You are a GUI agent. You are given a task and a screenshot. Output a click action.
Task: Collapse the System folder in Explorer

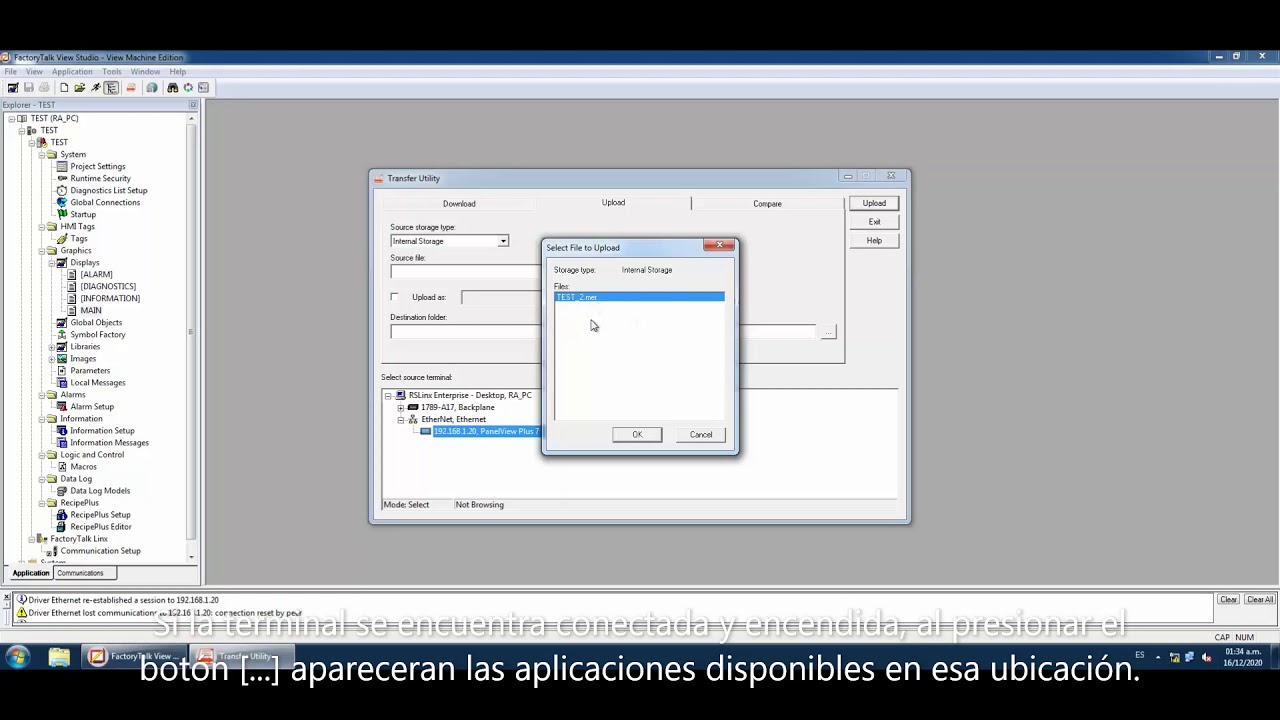click(41, 154)
